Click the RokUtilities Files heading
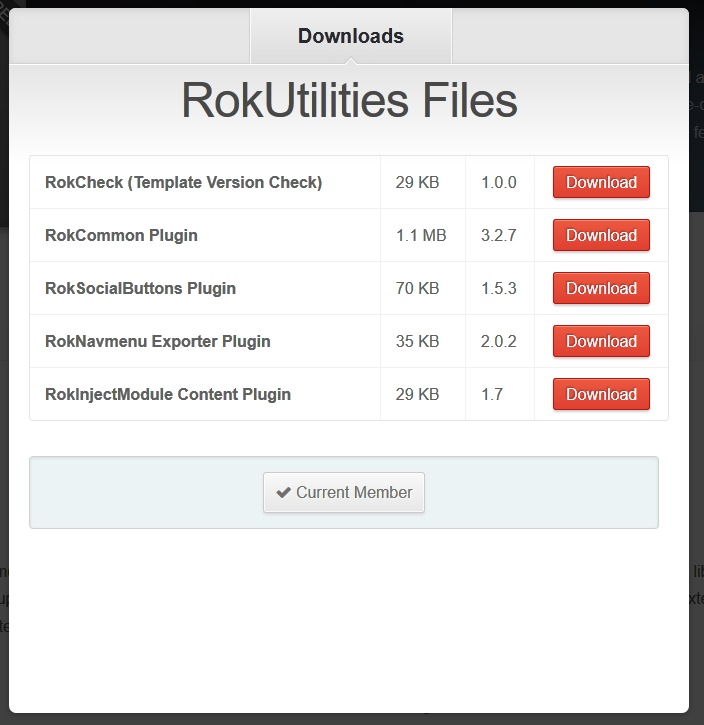Screen dimensions: 704x725 349,100
